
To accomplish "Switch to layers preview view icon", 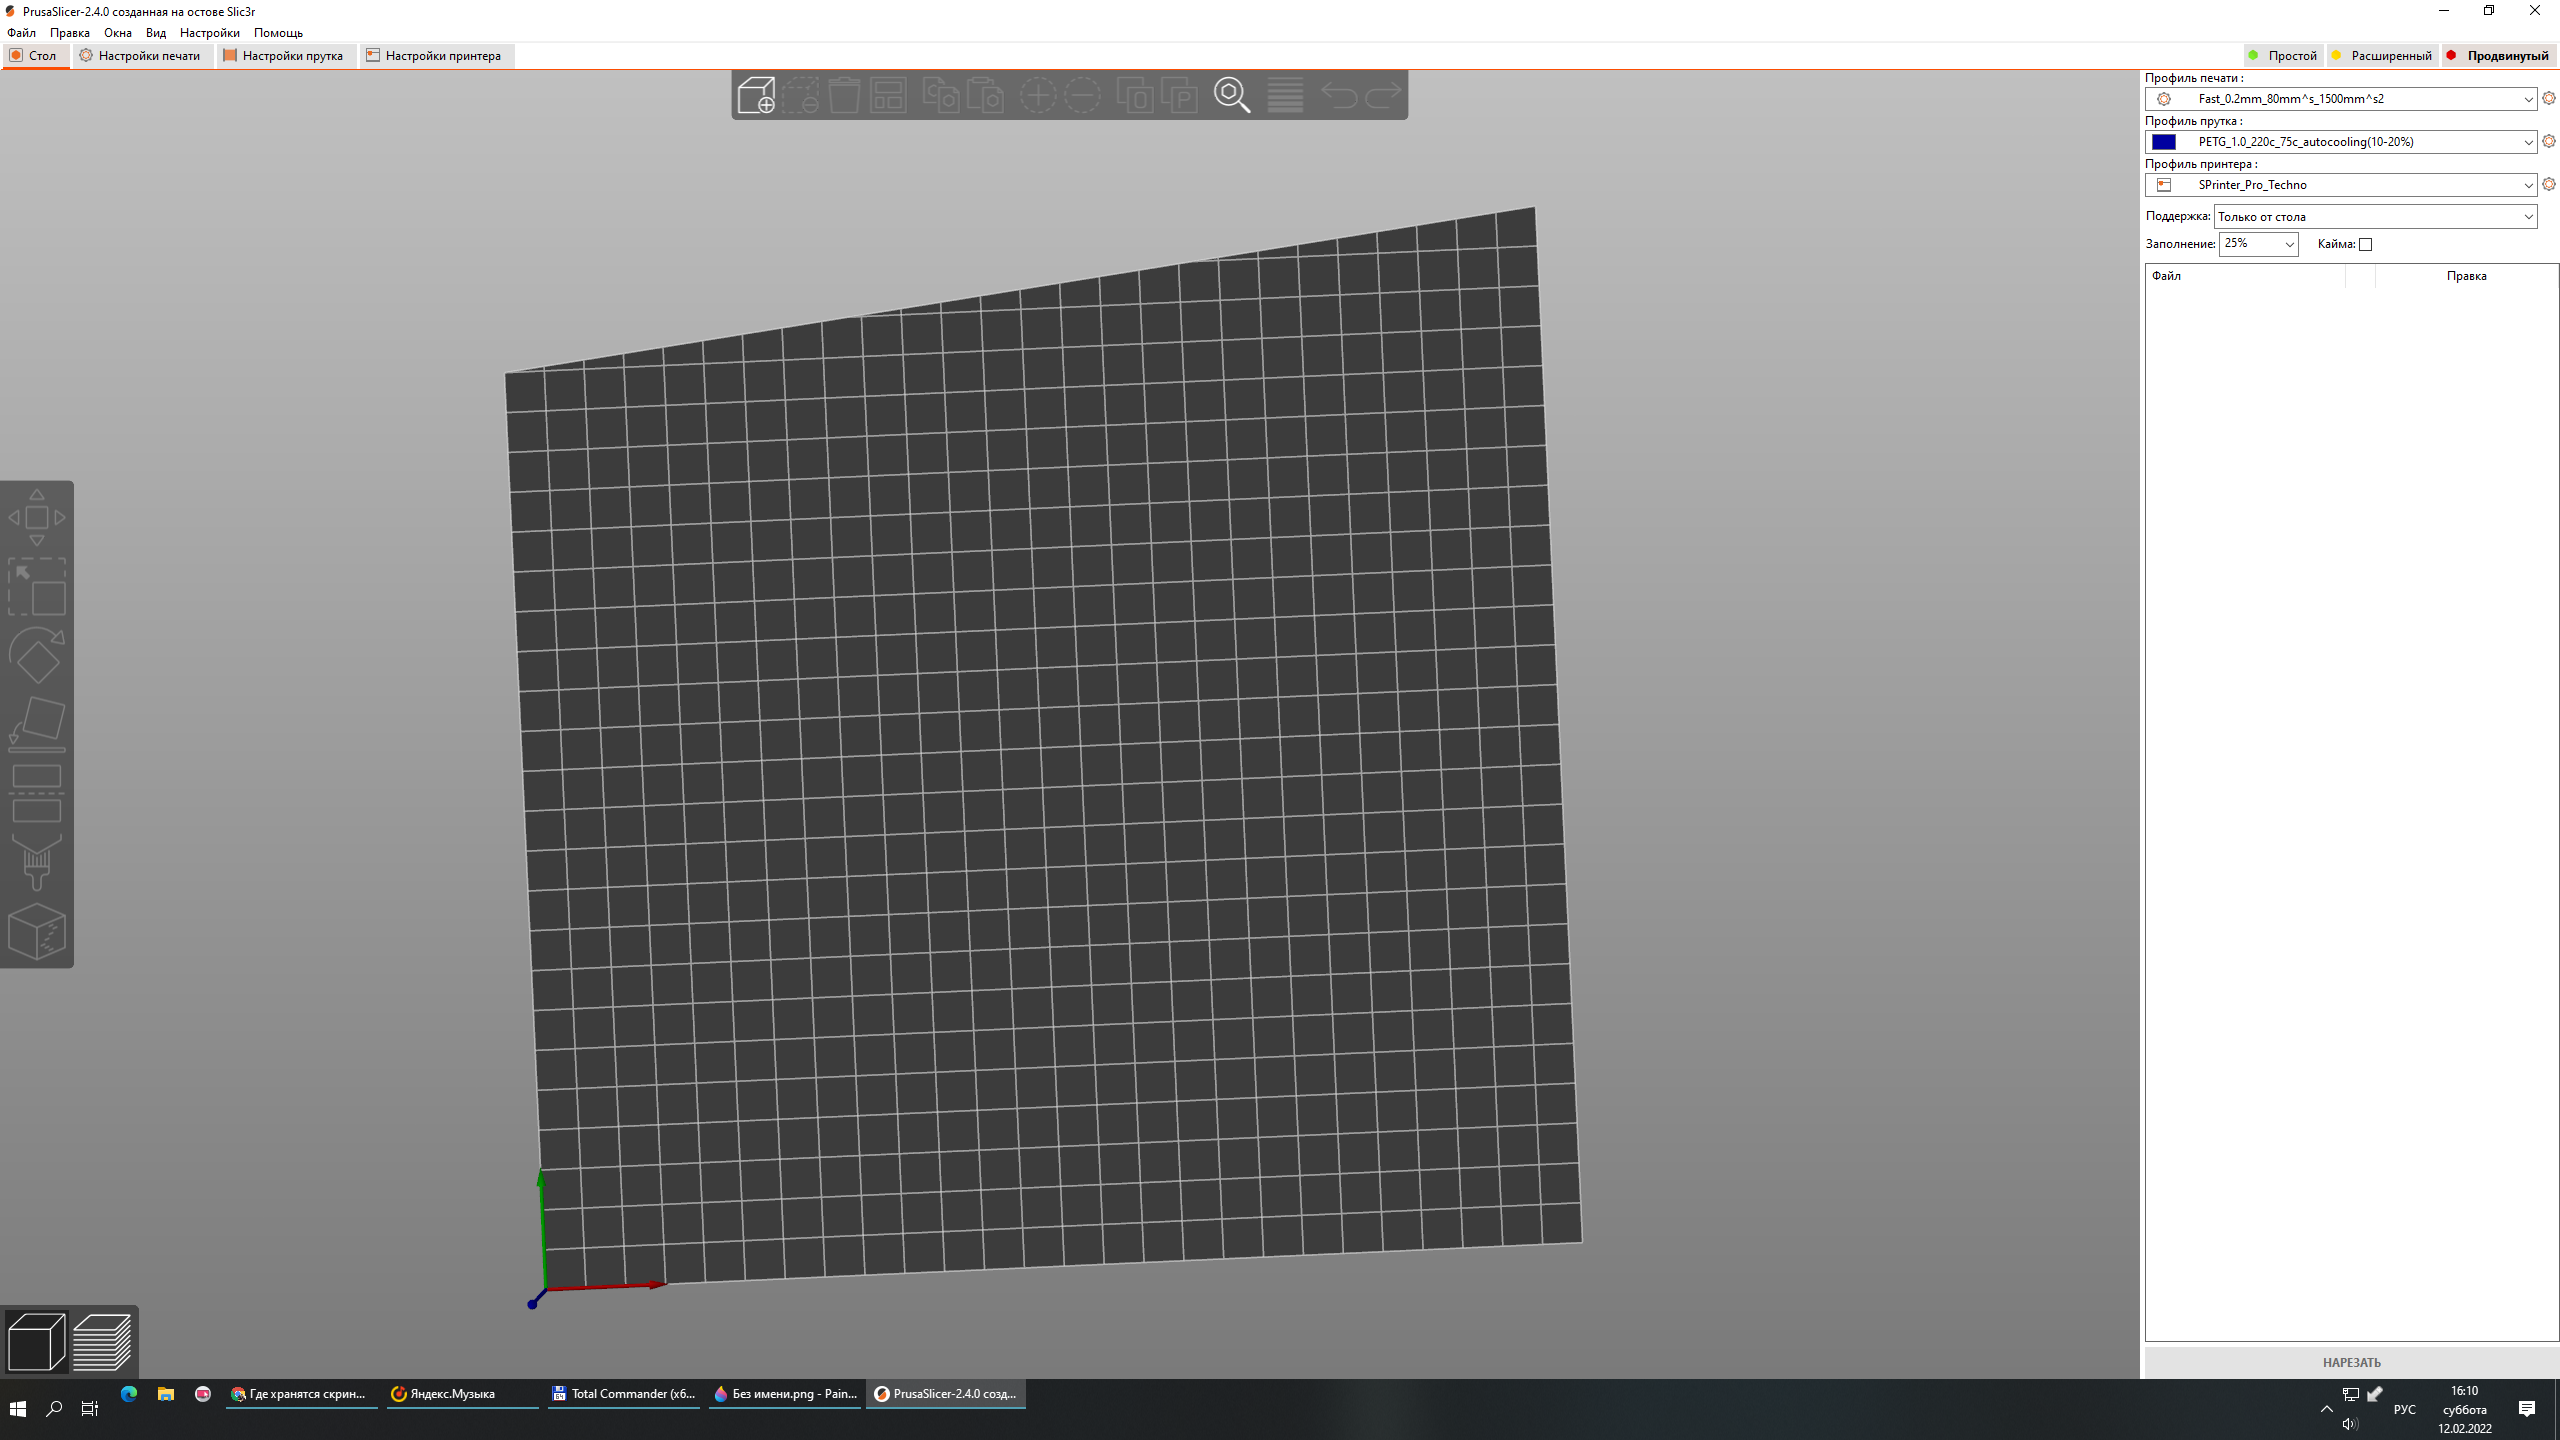I will 102,1342.
